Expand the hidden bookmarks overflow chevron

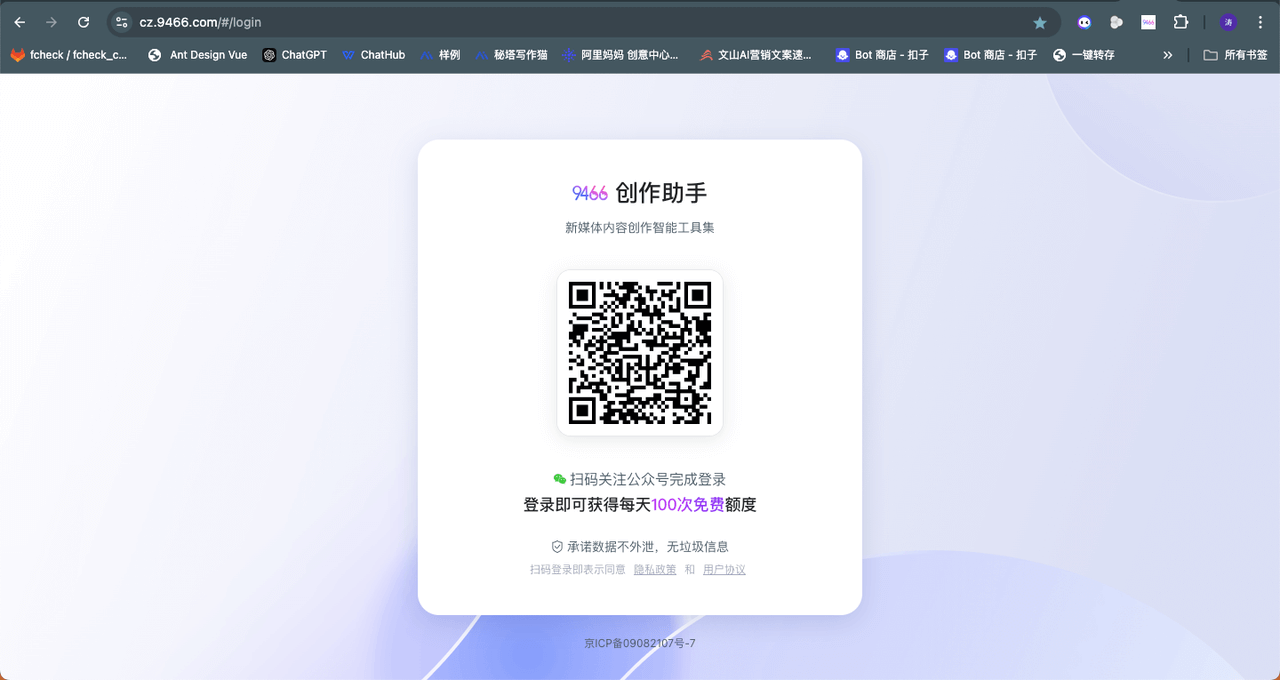tap(1167, 55)
